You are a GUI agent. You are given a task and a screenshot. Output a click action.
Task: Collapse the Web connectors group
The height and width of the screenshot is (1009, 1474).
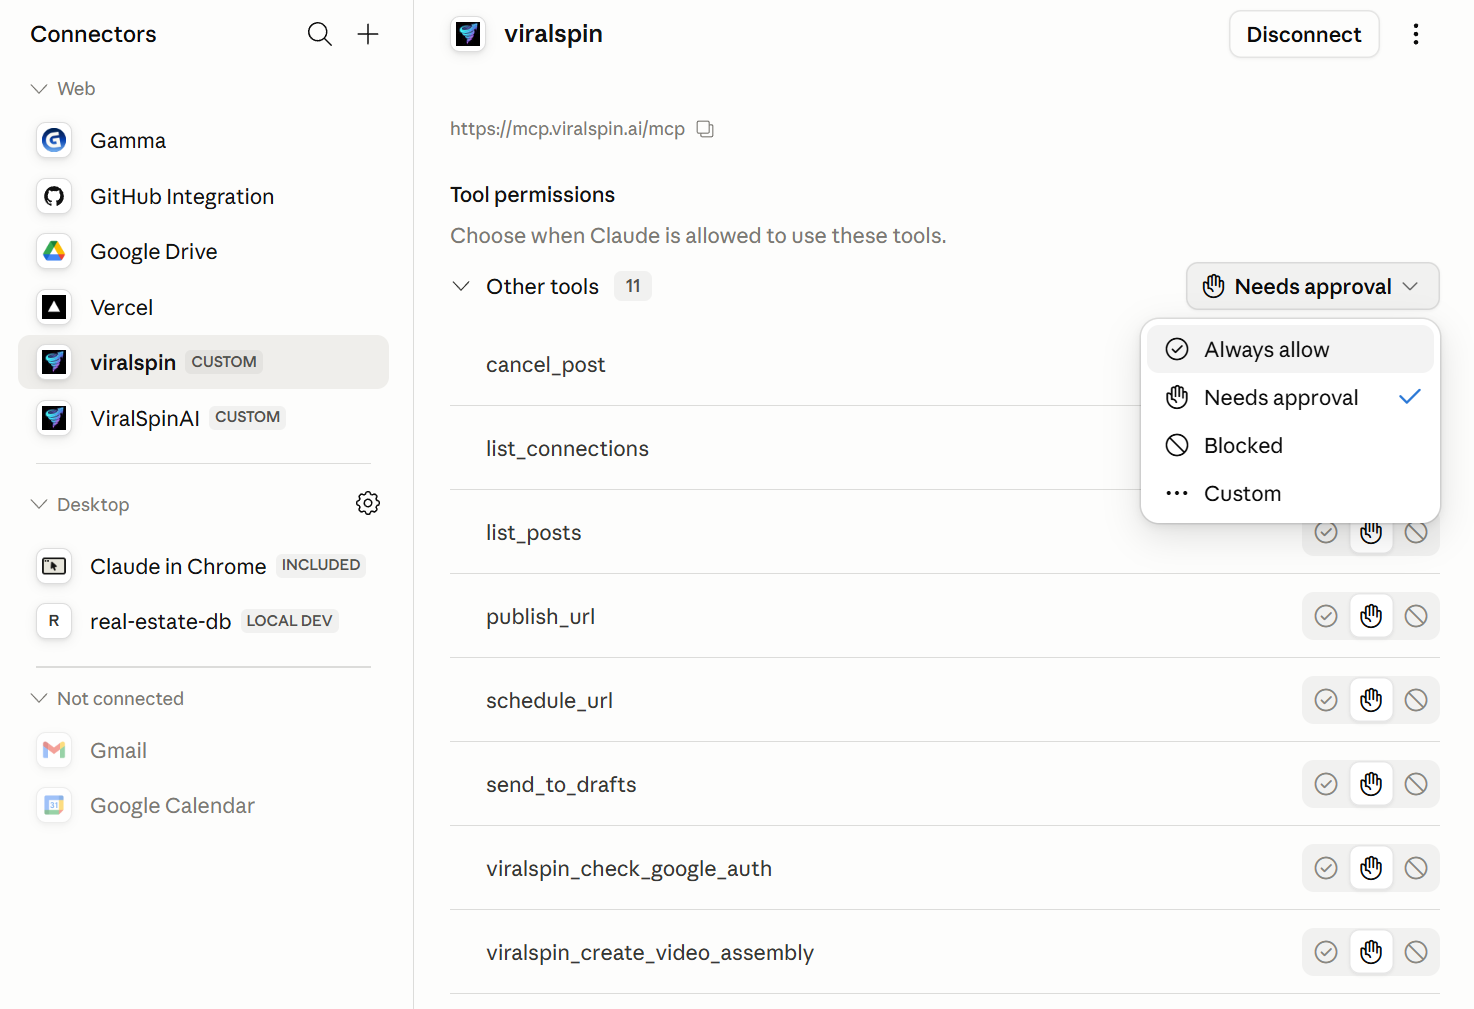(39, 89)
